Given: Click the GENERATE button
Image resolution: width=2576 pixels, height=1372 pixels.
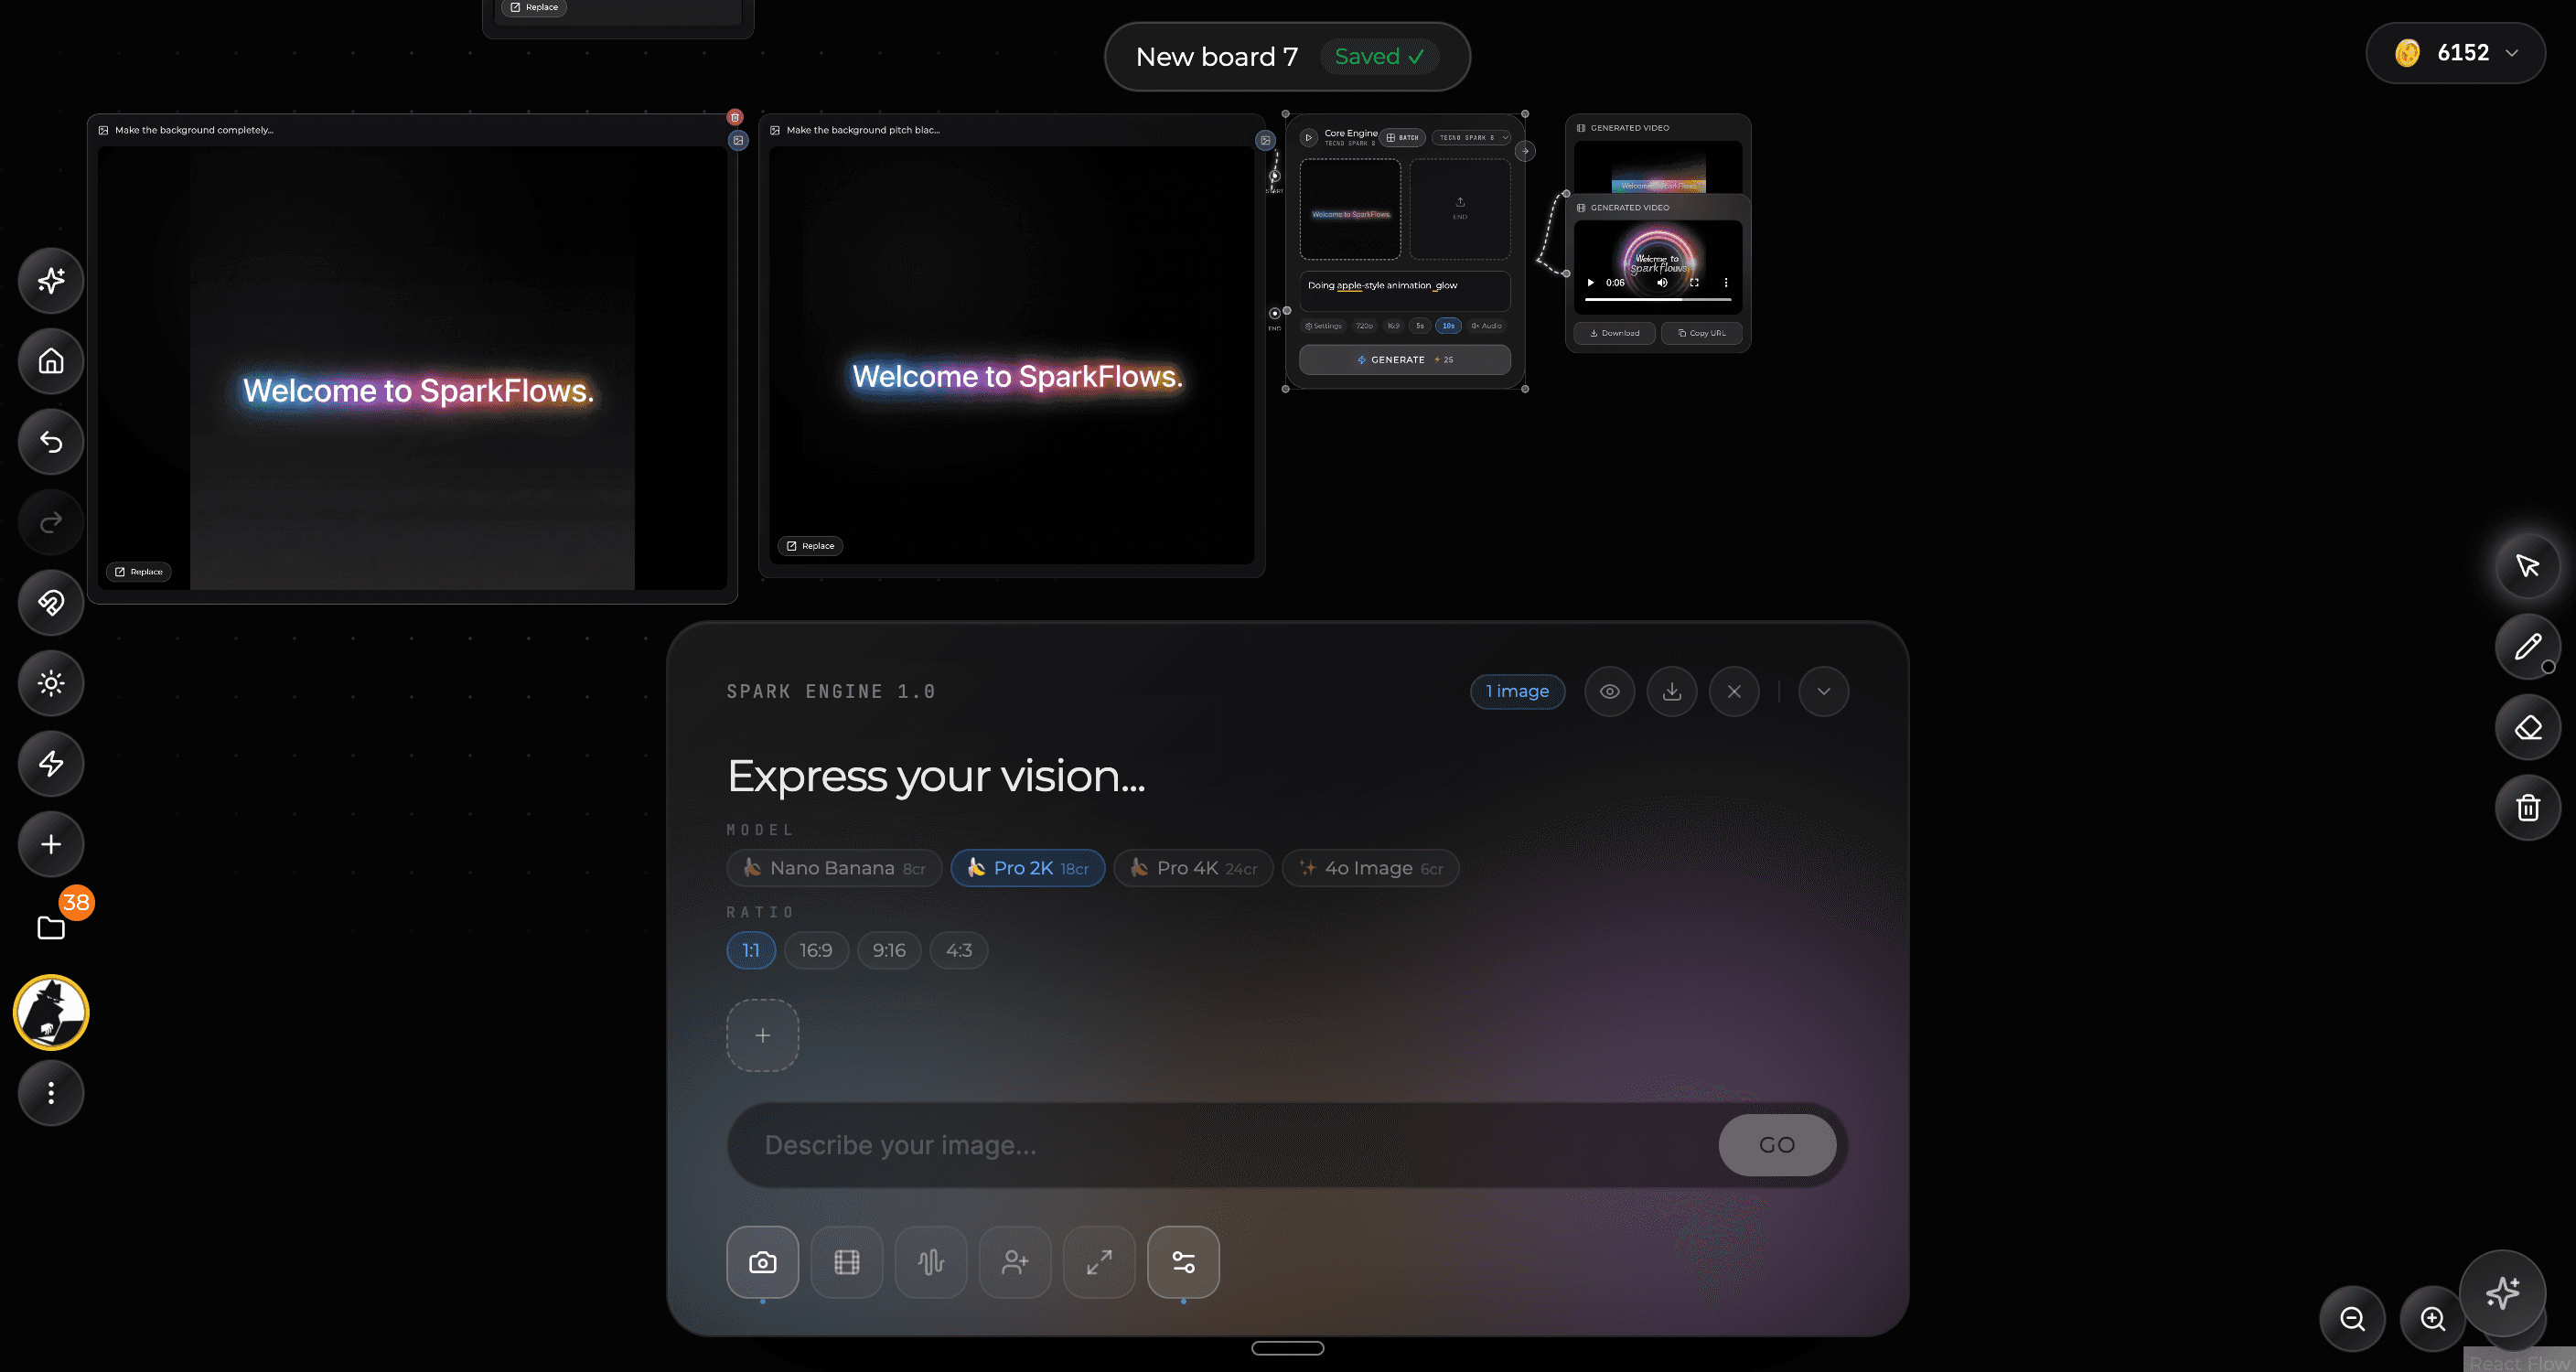Looking at the screenshot, I should click(1404, 359).
